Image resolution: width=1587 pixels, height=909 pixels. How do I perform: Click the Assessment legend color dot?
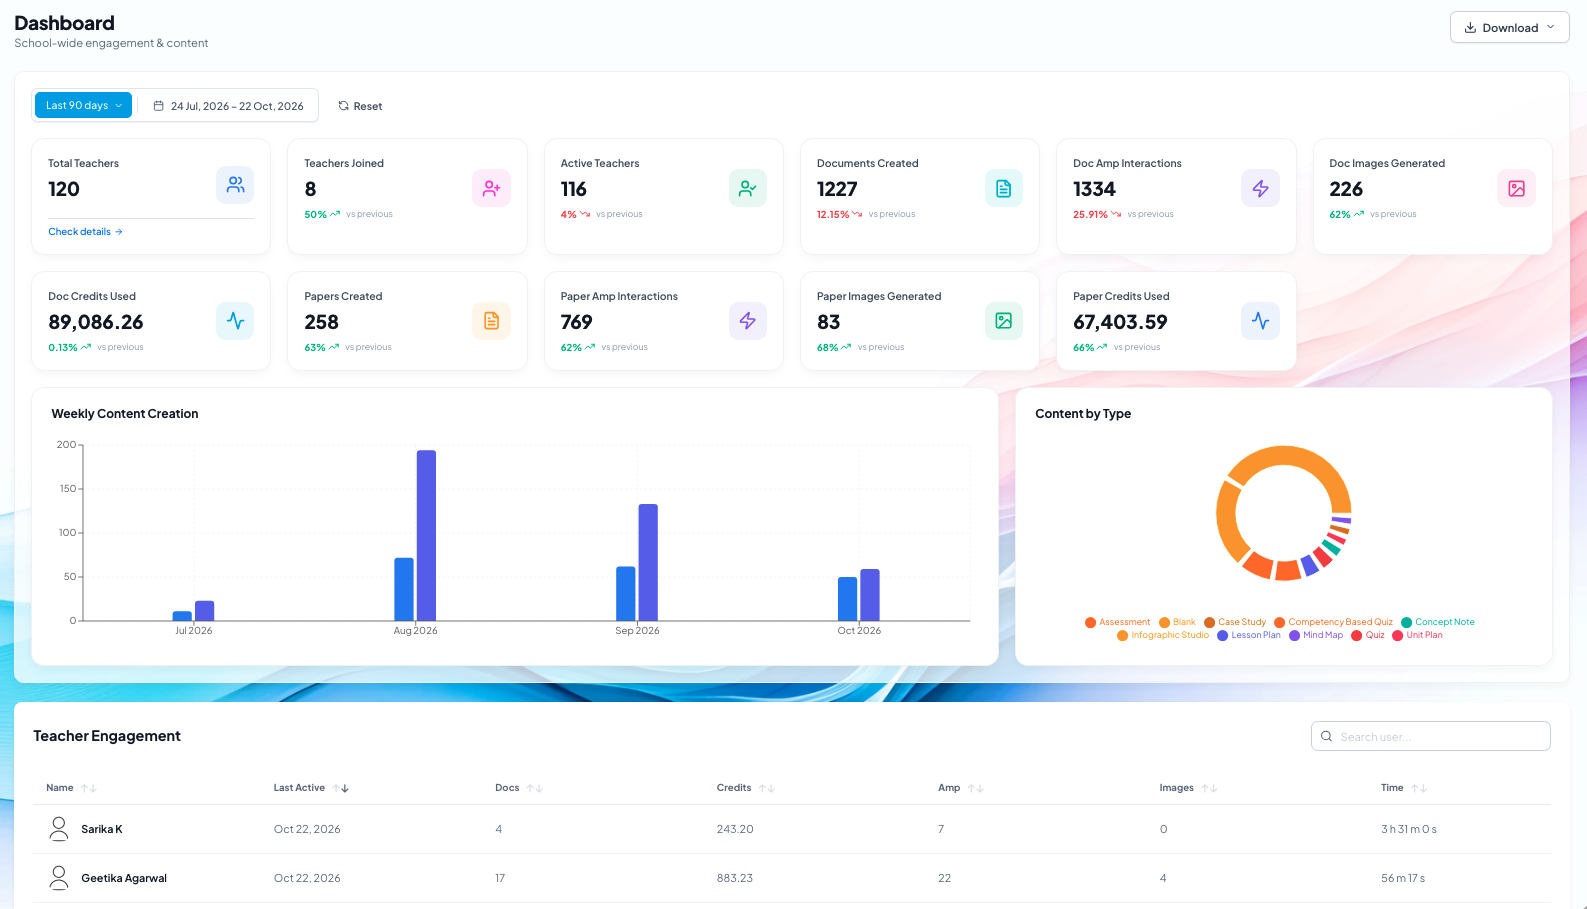tap(1091, 623)
